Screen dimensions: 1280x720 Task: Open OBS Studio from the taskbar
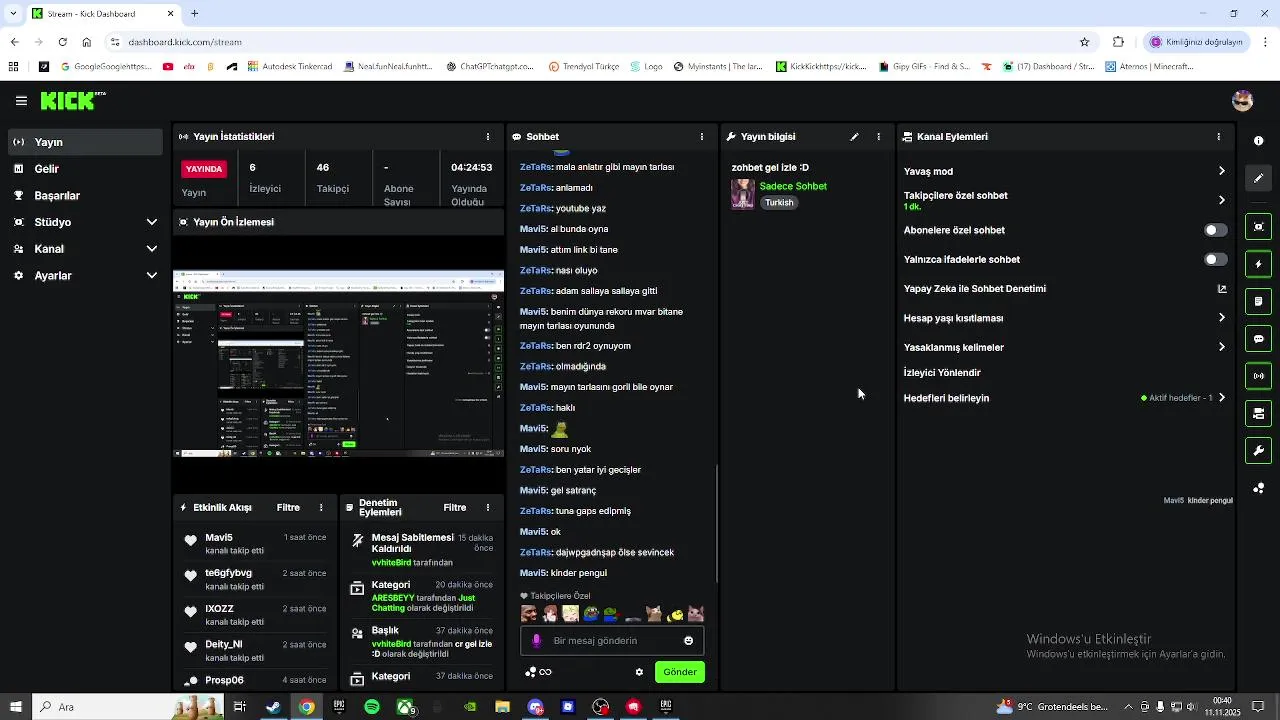[601, 707]
